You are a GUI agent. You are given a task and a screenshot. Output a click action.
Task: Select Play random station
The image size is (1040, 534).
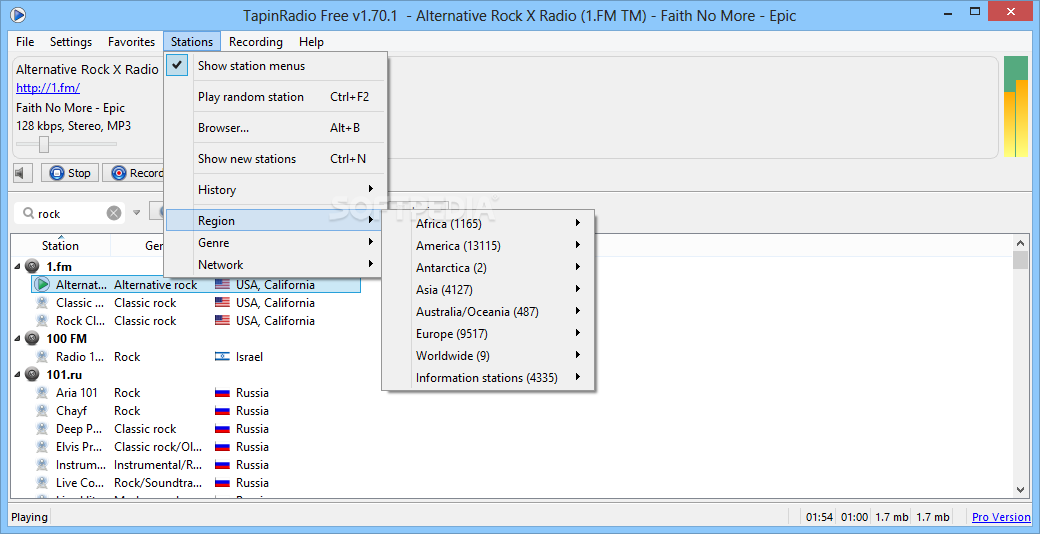tap(275, 97)
